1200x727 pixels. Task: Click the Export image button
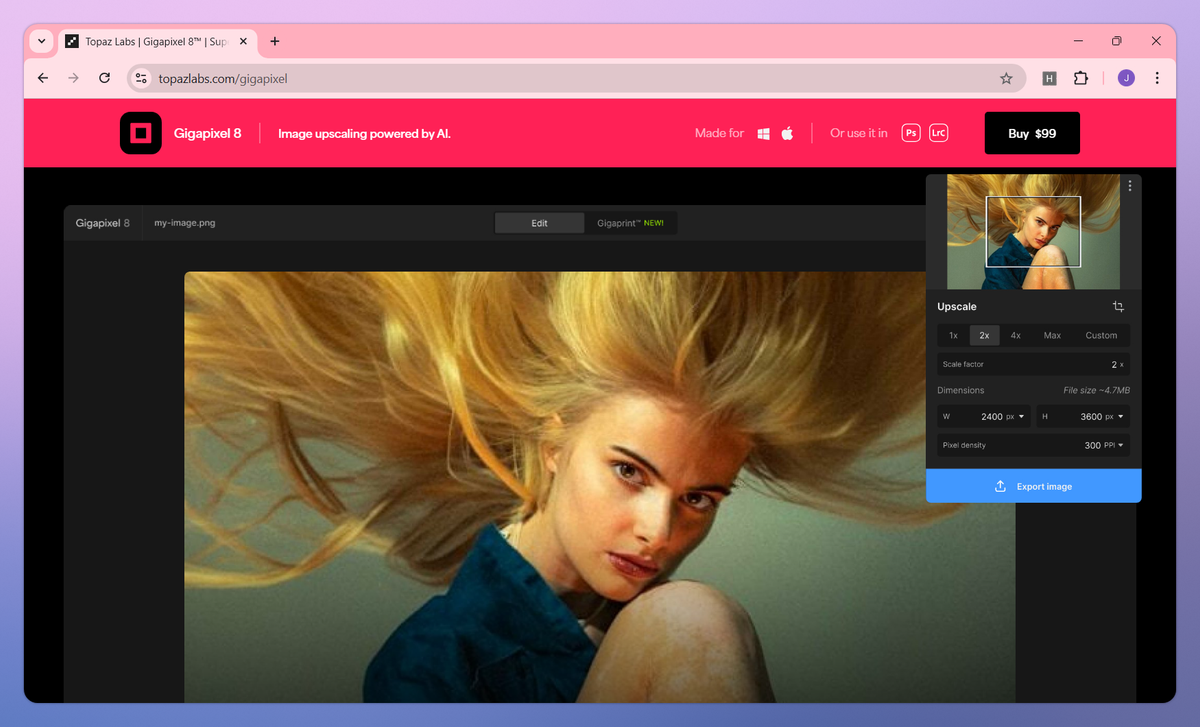pos(1033,486)
